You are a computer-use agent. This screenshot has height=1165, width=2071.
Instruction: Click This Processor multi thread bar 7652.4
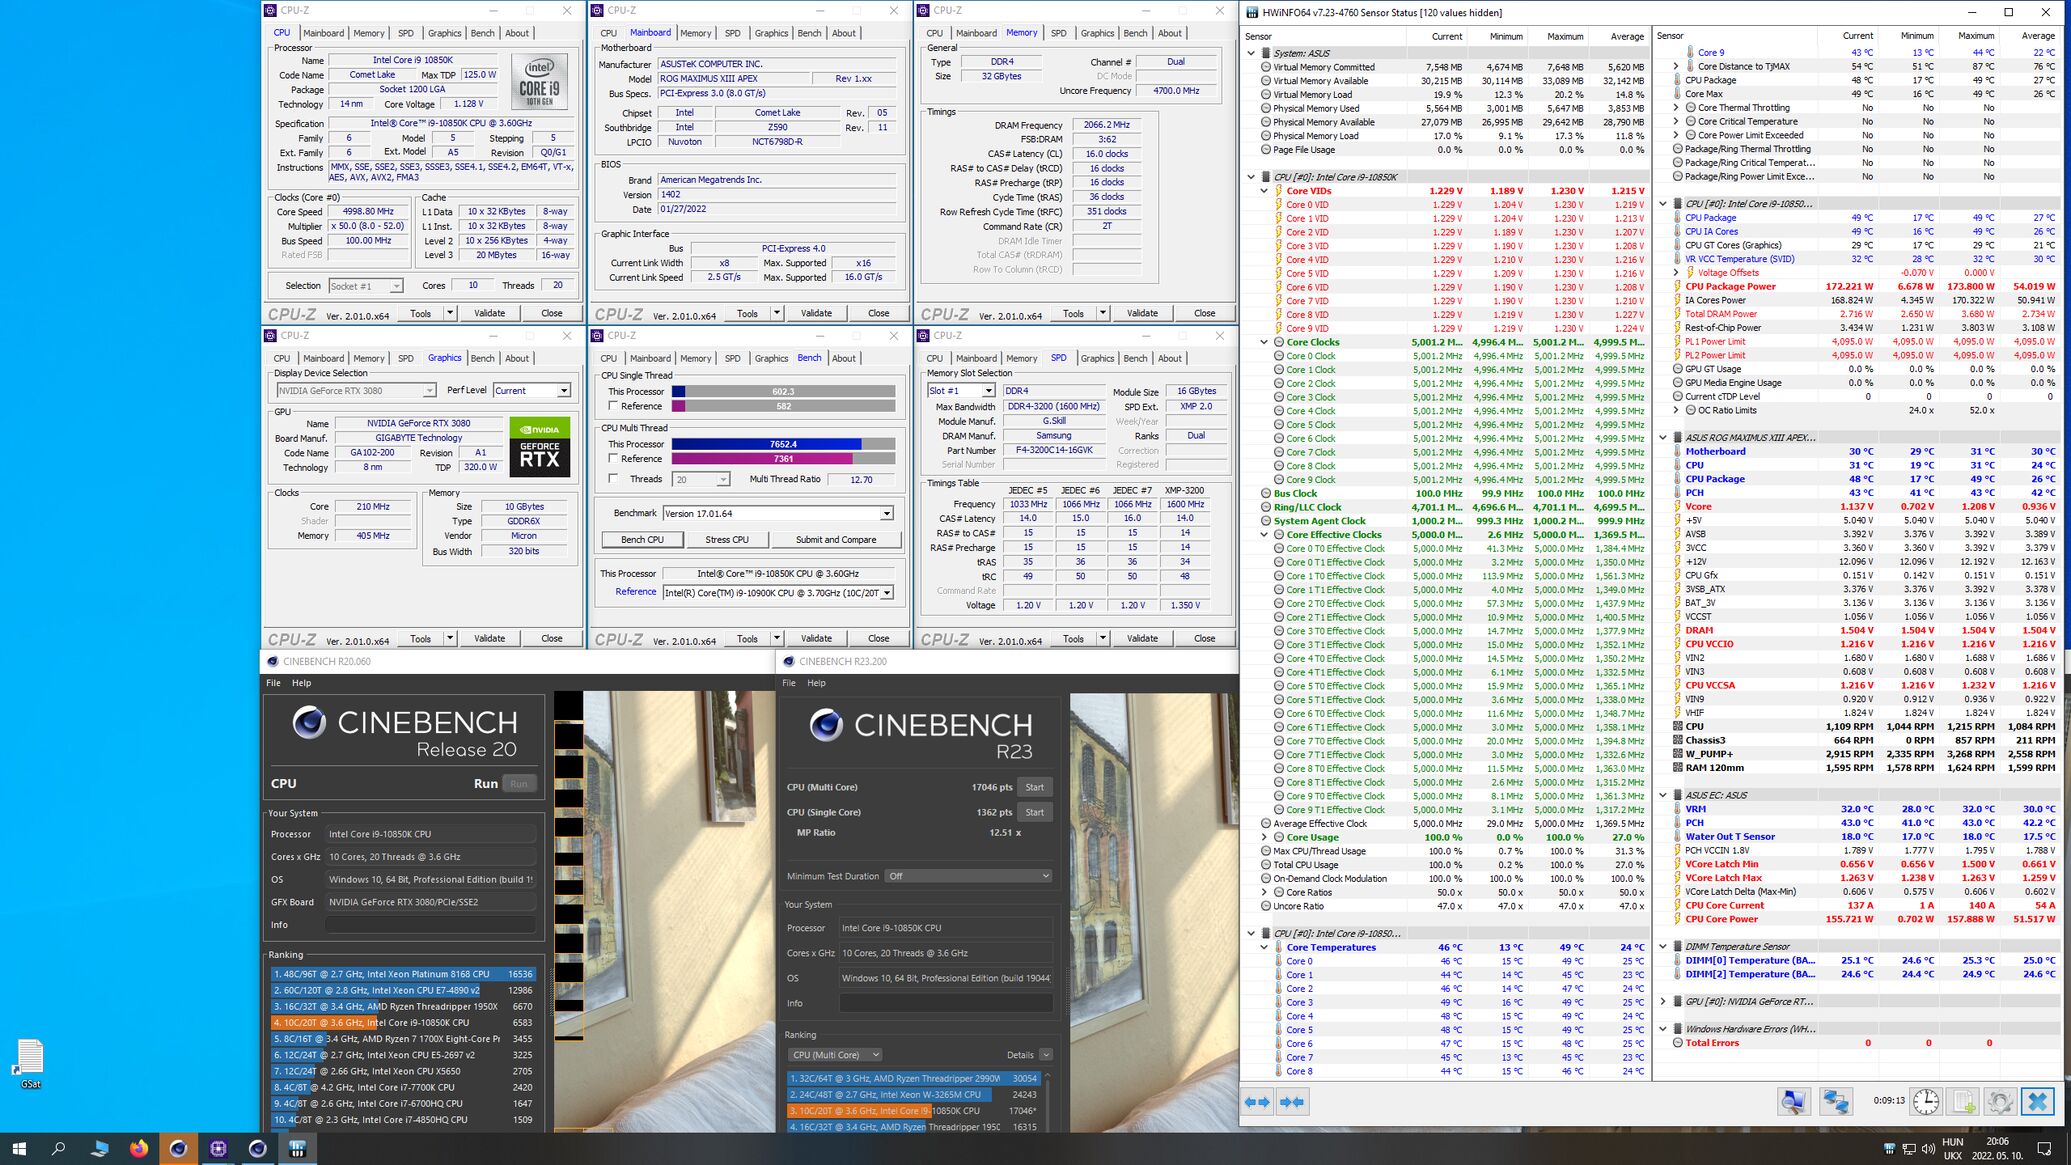pos(783,444)
